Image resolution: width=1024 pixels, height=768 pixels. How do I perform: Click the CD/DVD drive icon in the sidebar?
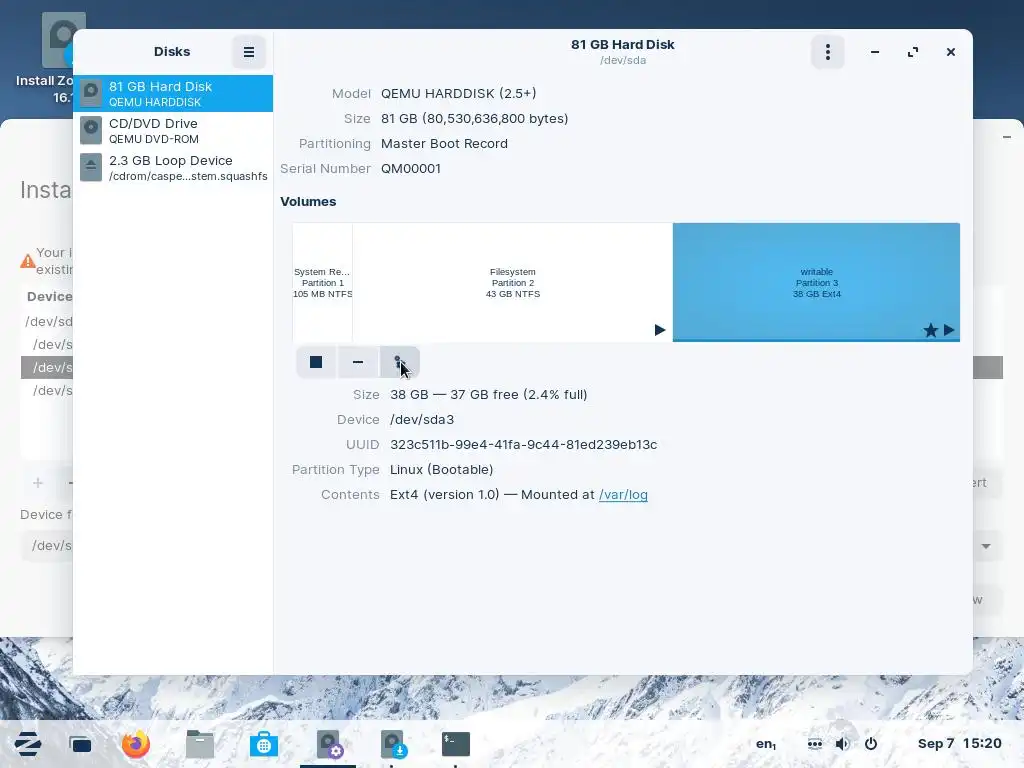(91, 131)
